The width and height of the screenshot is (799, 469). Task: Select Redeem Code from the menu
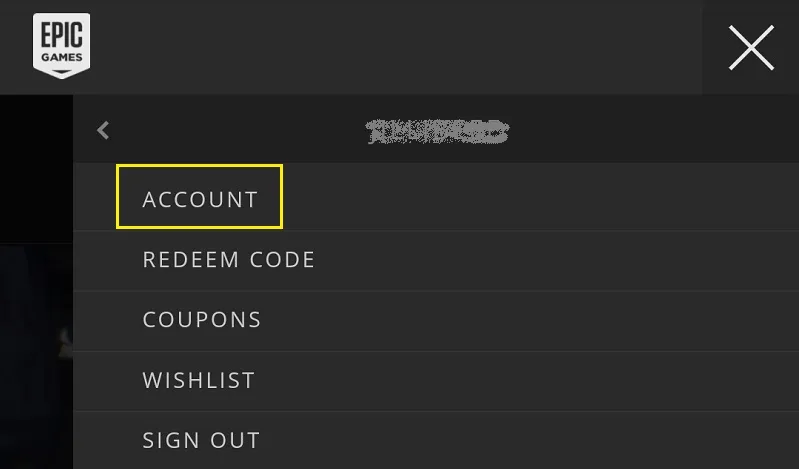click(x=229, y=259)
